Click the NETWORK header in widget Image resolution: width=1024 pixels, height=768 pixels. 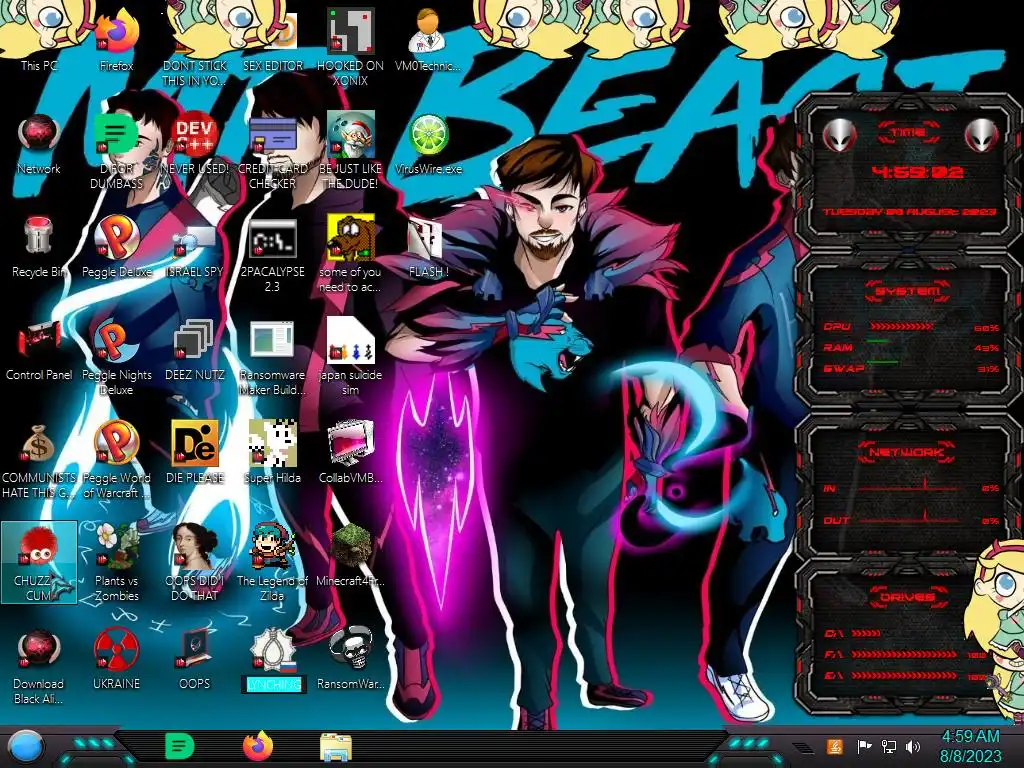pos(908,452)
